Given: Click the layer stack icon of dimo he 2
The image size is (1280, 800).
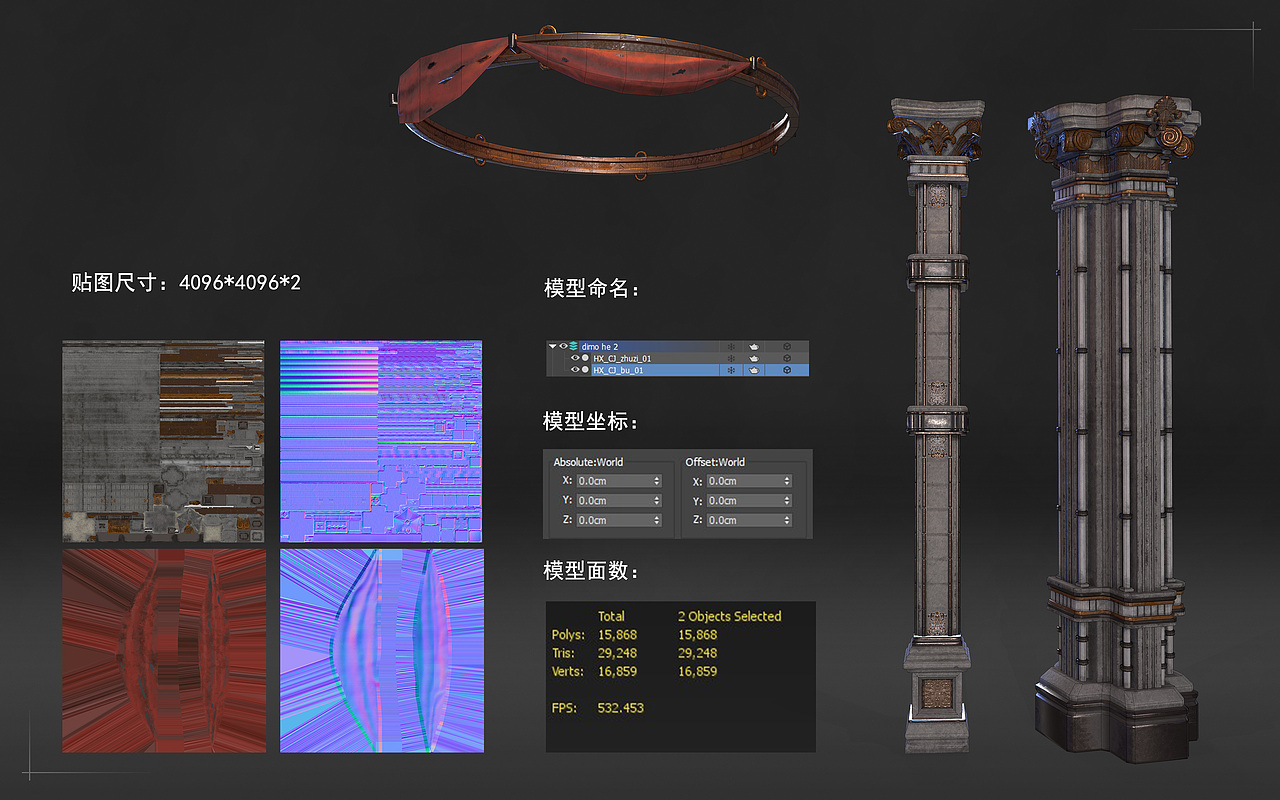Looking at the screenshot, I should pyautogui.click(x=573, y=346).
